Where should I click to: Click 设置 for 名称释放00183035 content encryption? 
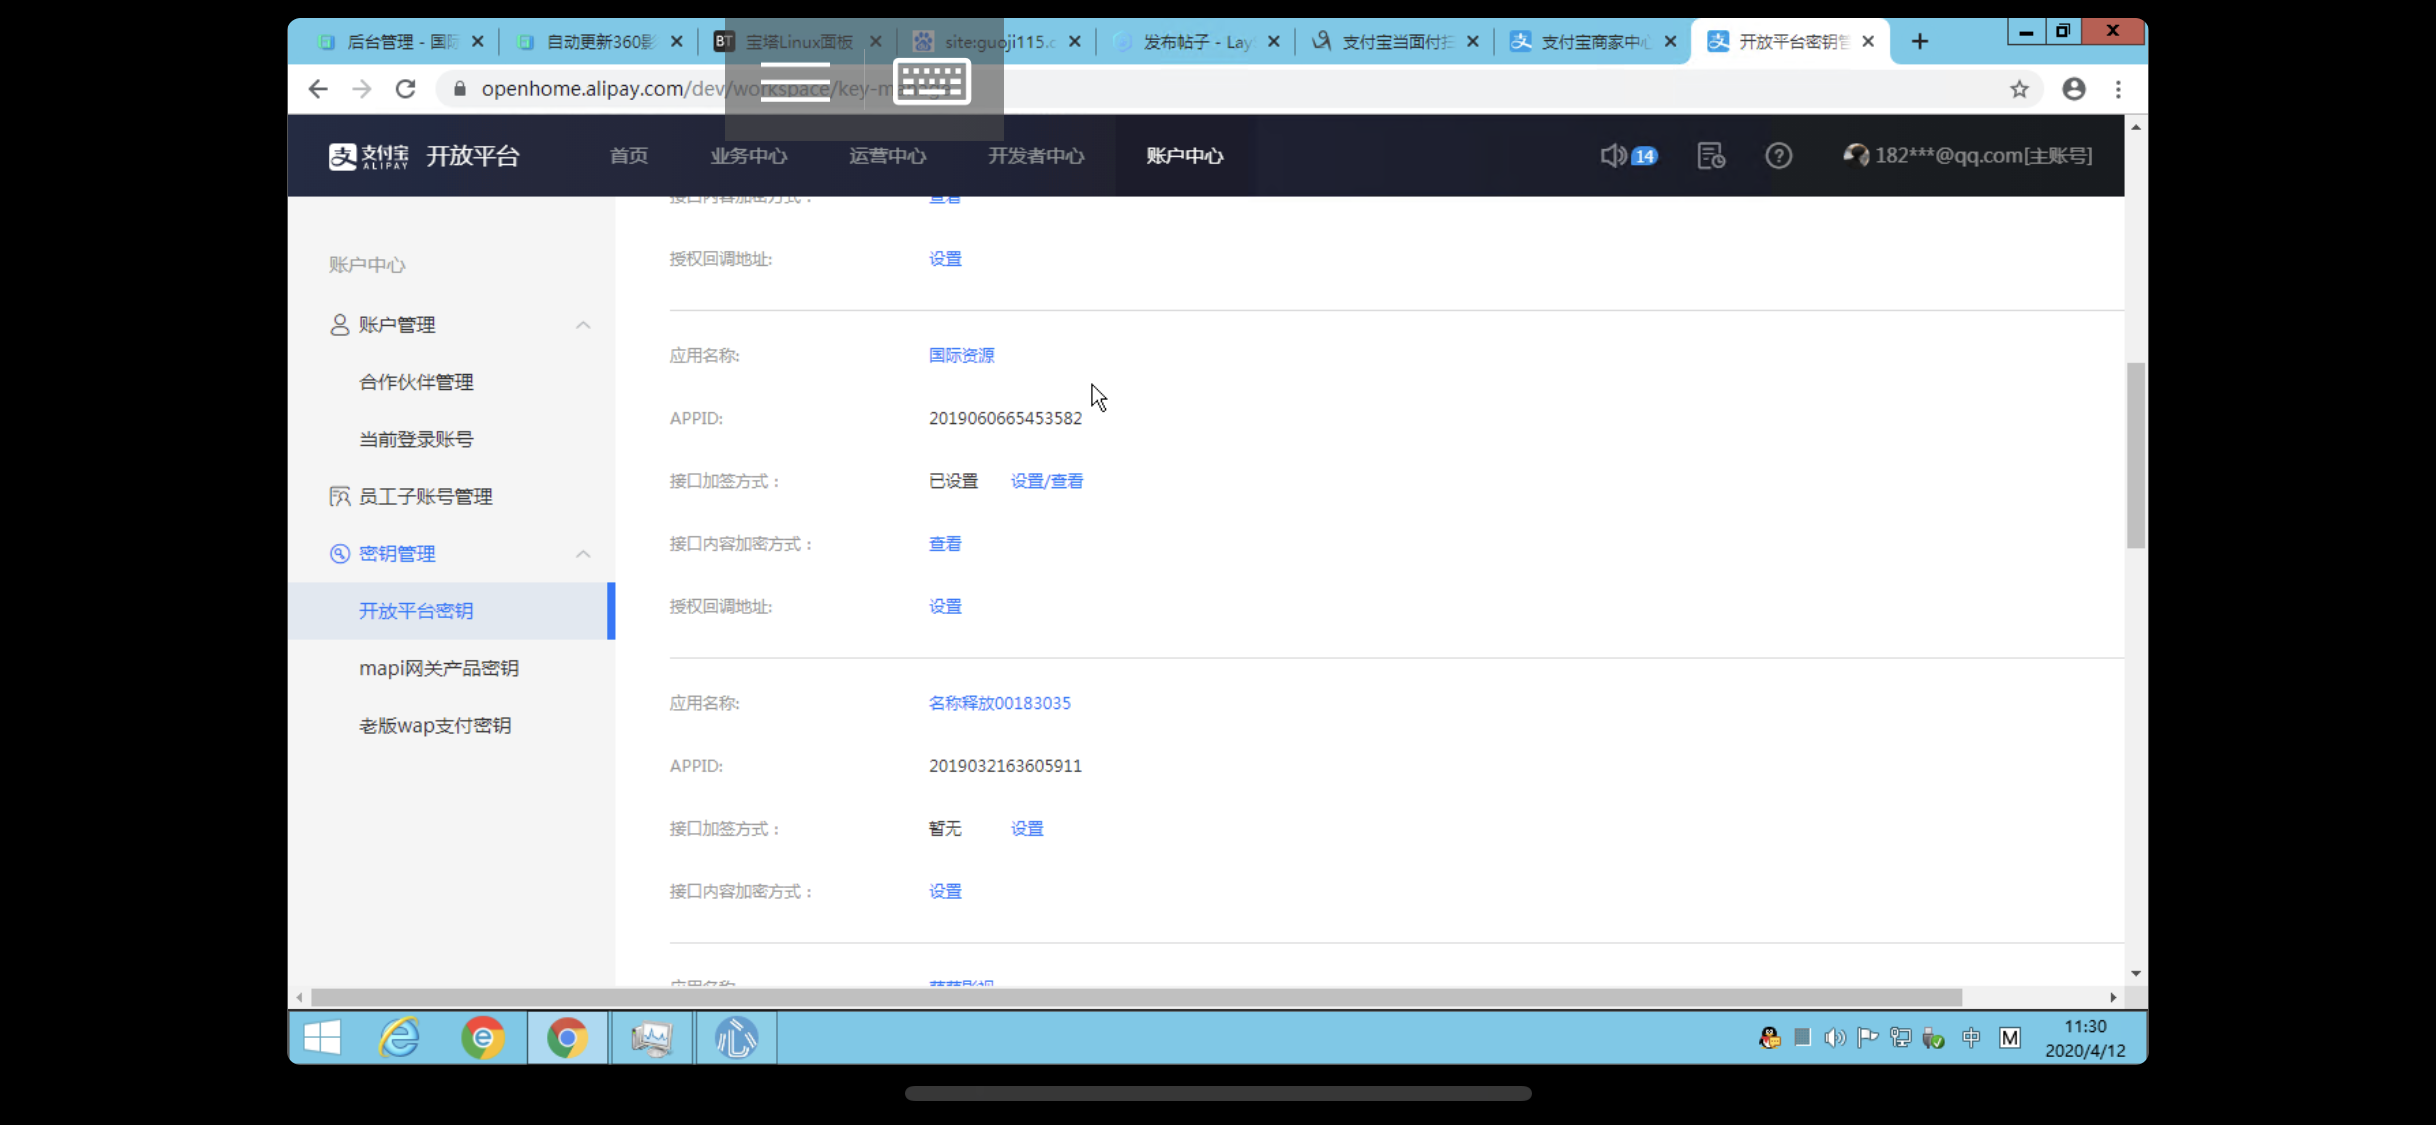(x=945, y=892)
